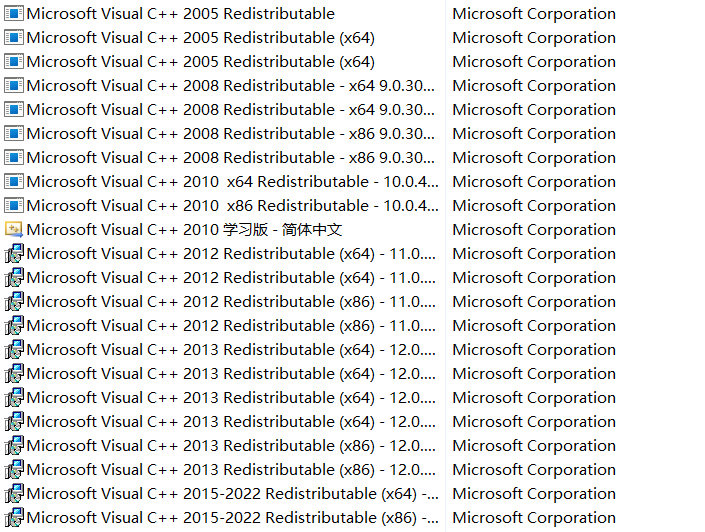
Task: Click icon for Visual C++ 2015-2022 Redistributable (x64)
Action: (x=13, y=493)
